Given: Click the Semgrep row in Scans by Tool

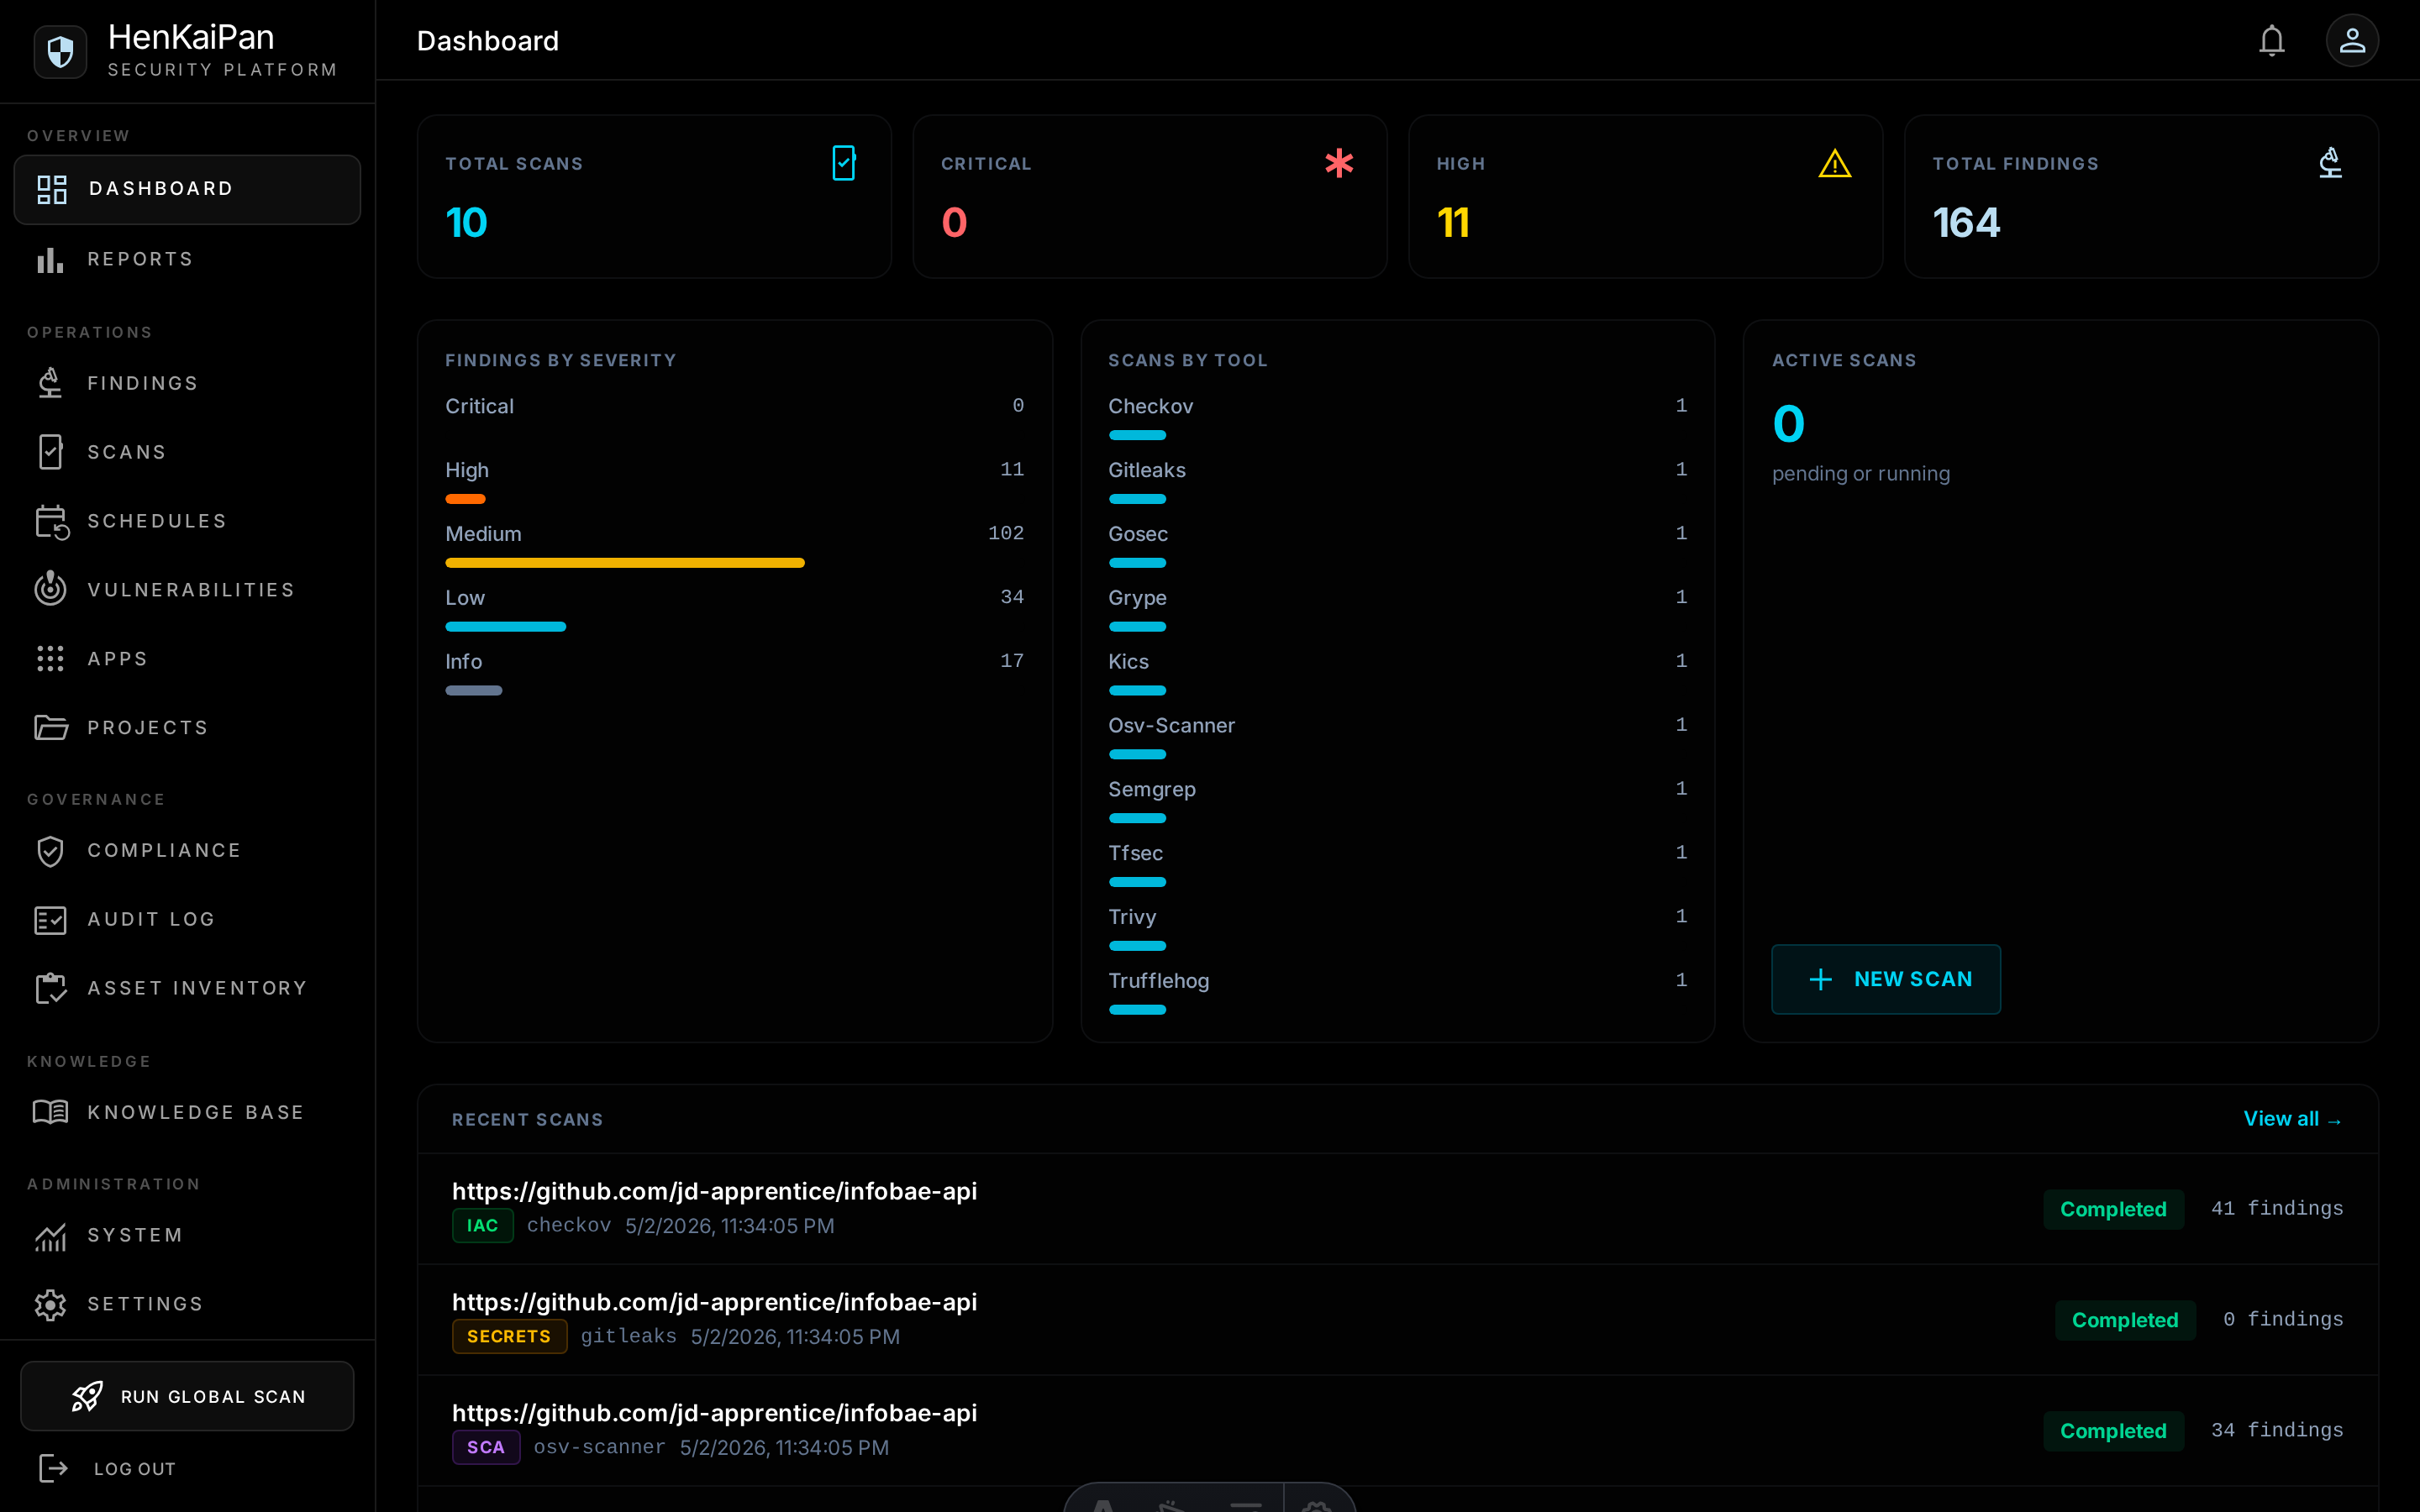Looking at the screenshot, I should tap(1397, 801).
